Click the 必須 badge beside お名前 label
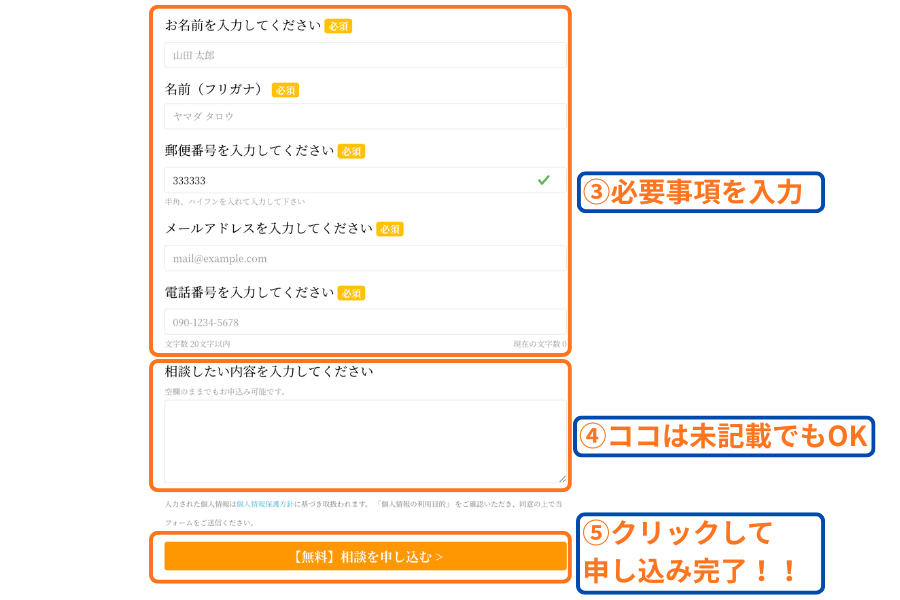Viewport: 900px width, 600px height. point(338,26)
